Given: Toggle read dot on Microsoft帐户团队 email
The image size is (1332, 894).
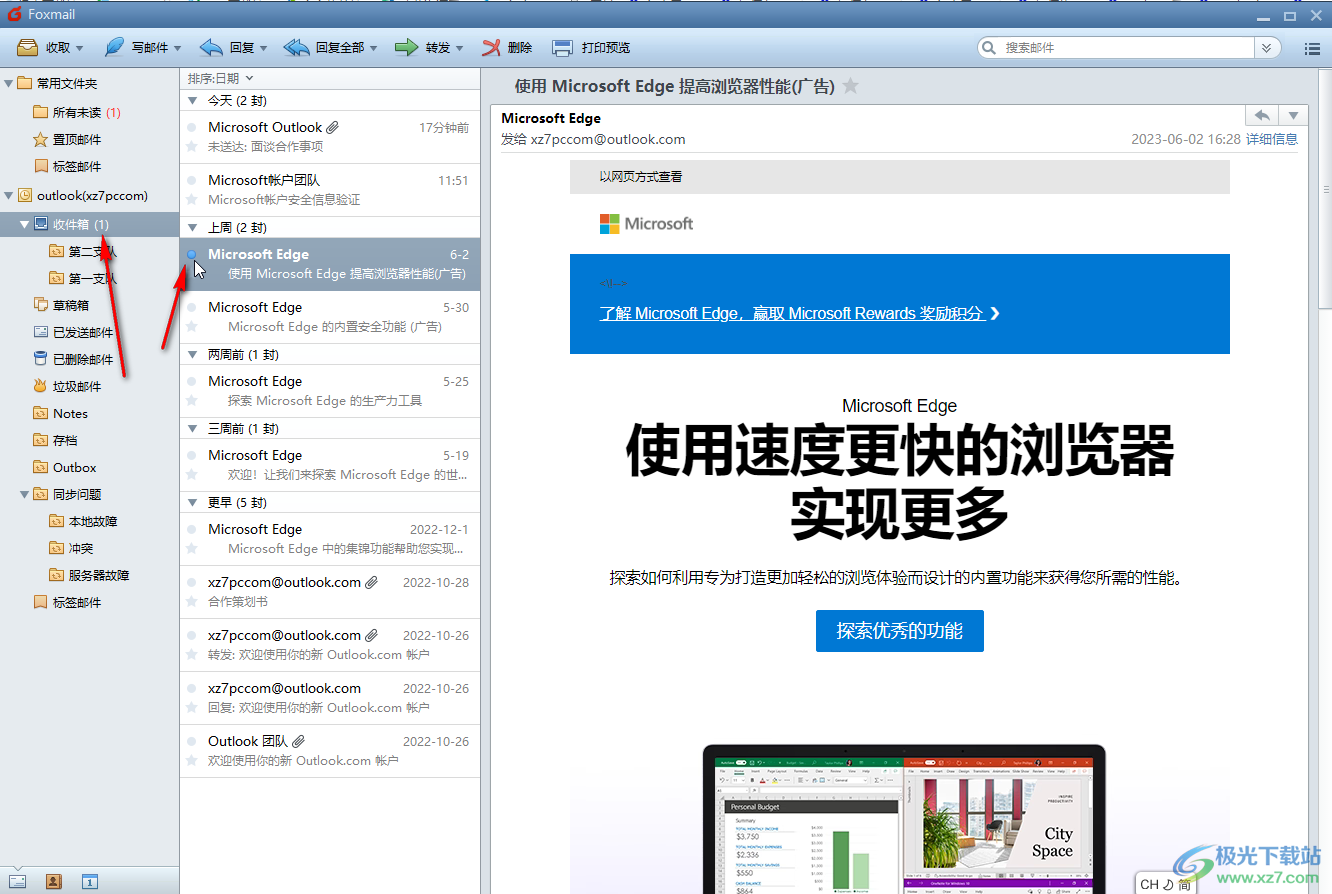Looking at the screenshot, I should (x=191, y=180).
